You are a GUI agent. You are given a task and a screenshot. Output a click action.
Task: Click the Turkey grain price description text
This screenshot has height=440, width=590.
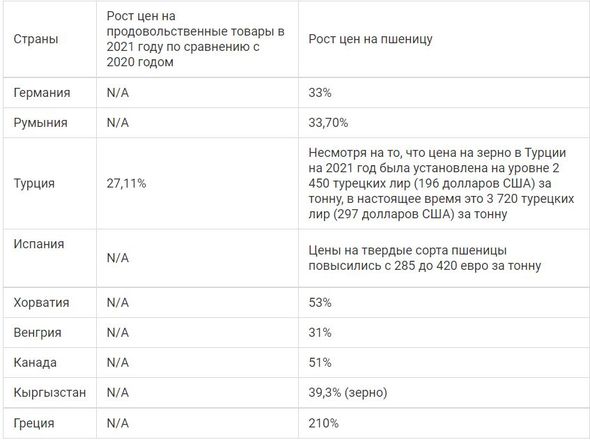[x=441, y=183]
